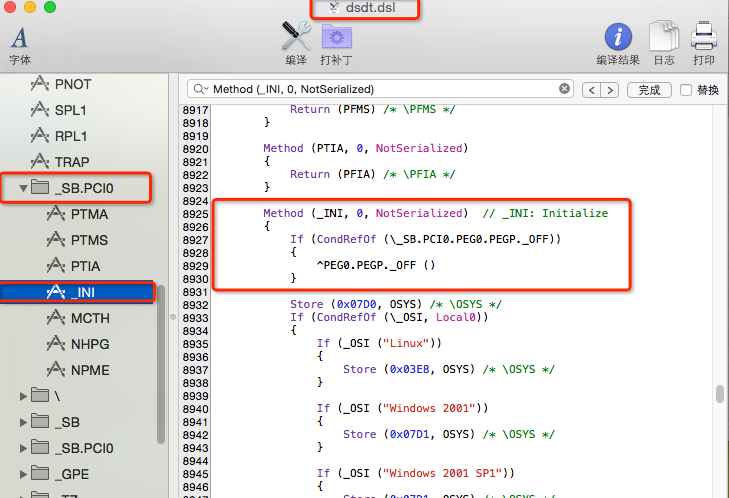Go to the next search match

[x=610, y=90]
